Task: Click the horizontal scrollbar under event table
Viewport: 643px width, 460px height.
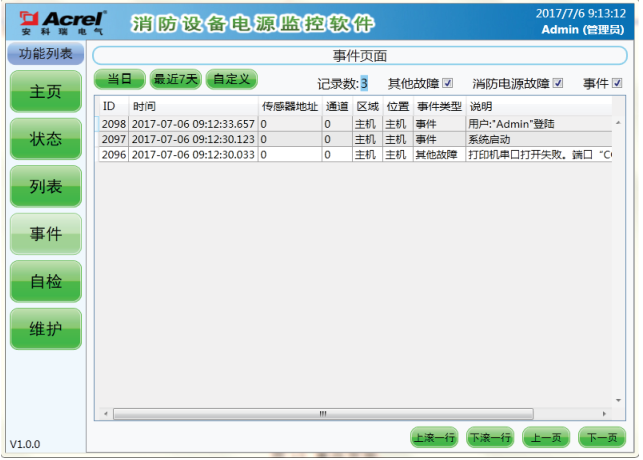Action: pos(320,413)
